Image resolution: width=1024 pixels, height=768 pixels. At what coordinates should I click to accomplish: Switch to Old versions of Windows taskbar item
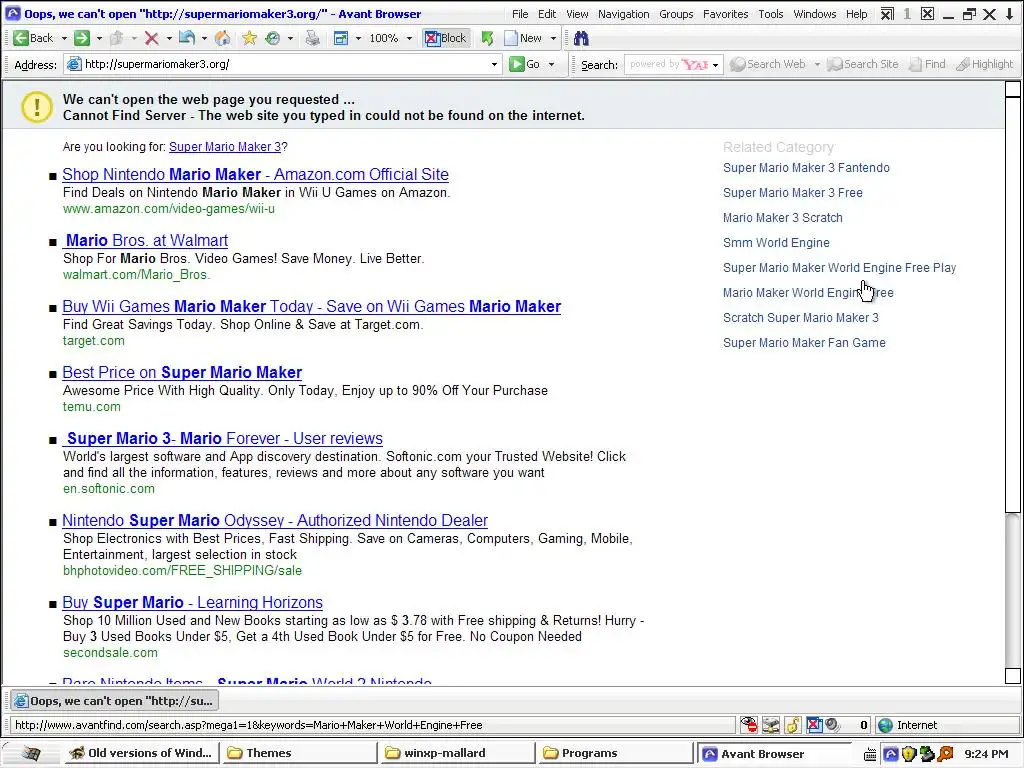[x=142, y=753]
